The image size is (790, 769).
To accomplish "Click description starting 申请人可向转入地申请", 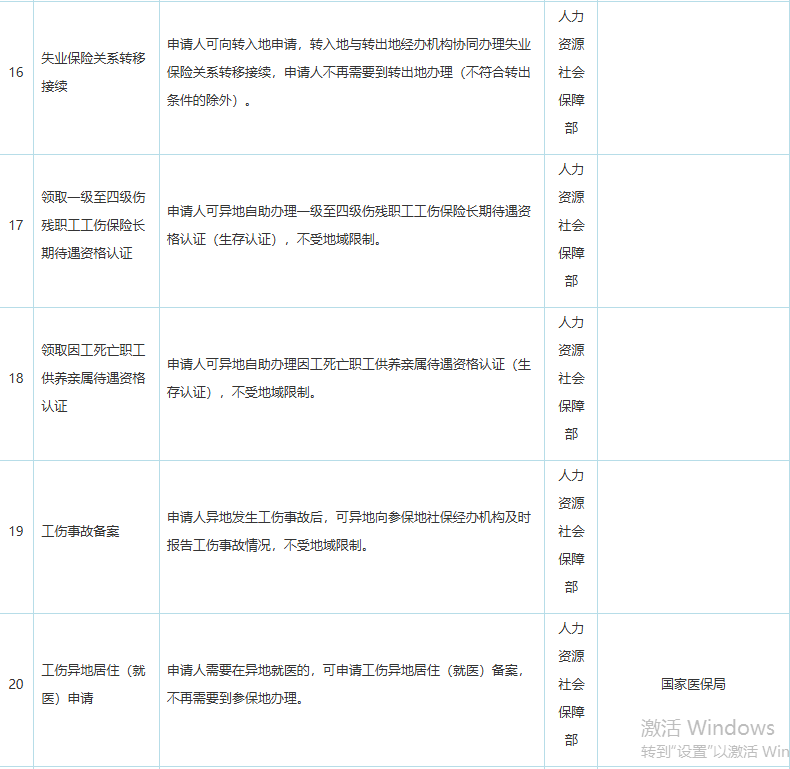I will coord(349,72).
